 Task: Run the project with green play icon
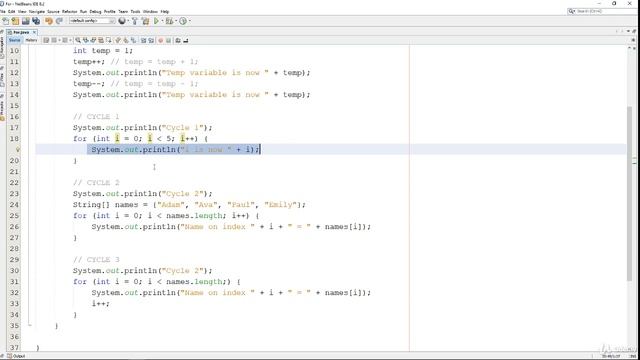(156, 21)
